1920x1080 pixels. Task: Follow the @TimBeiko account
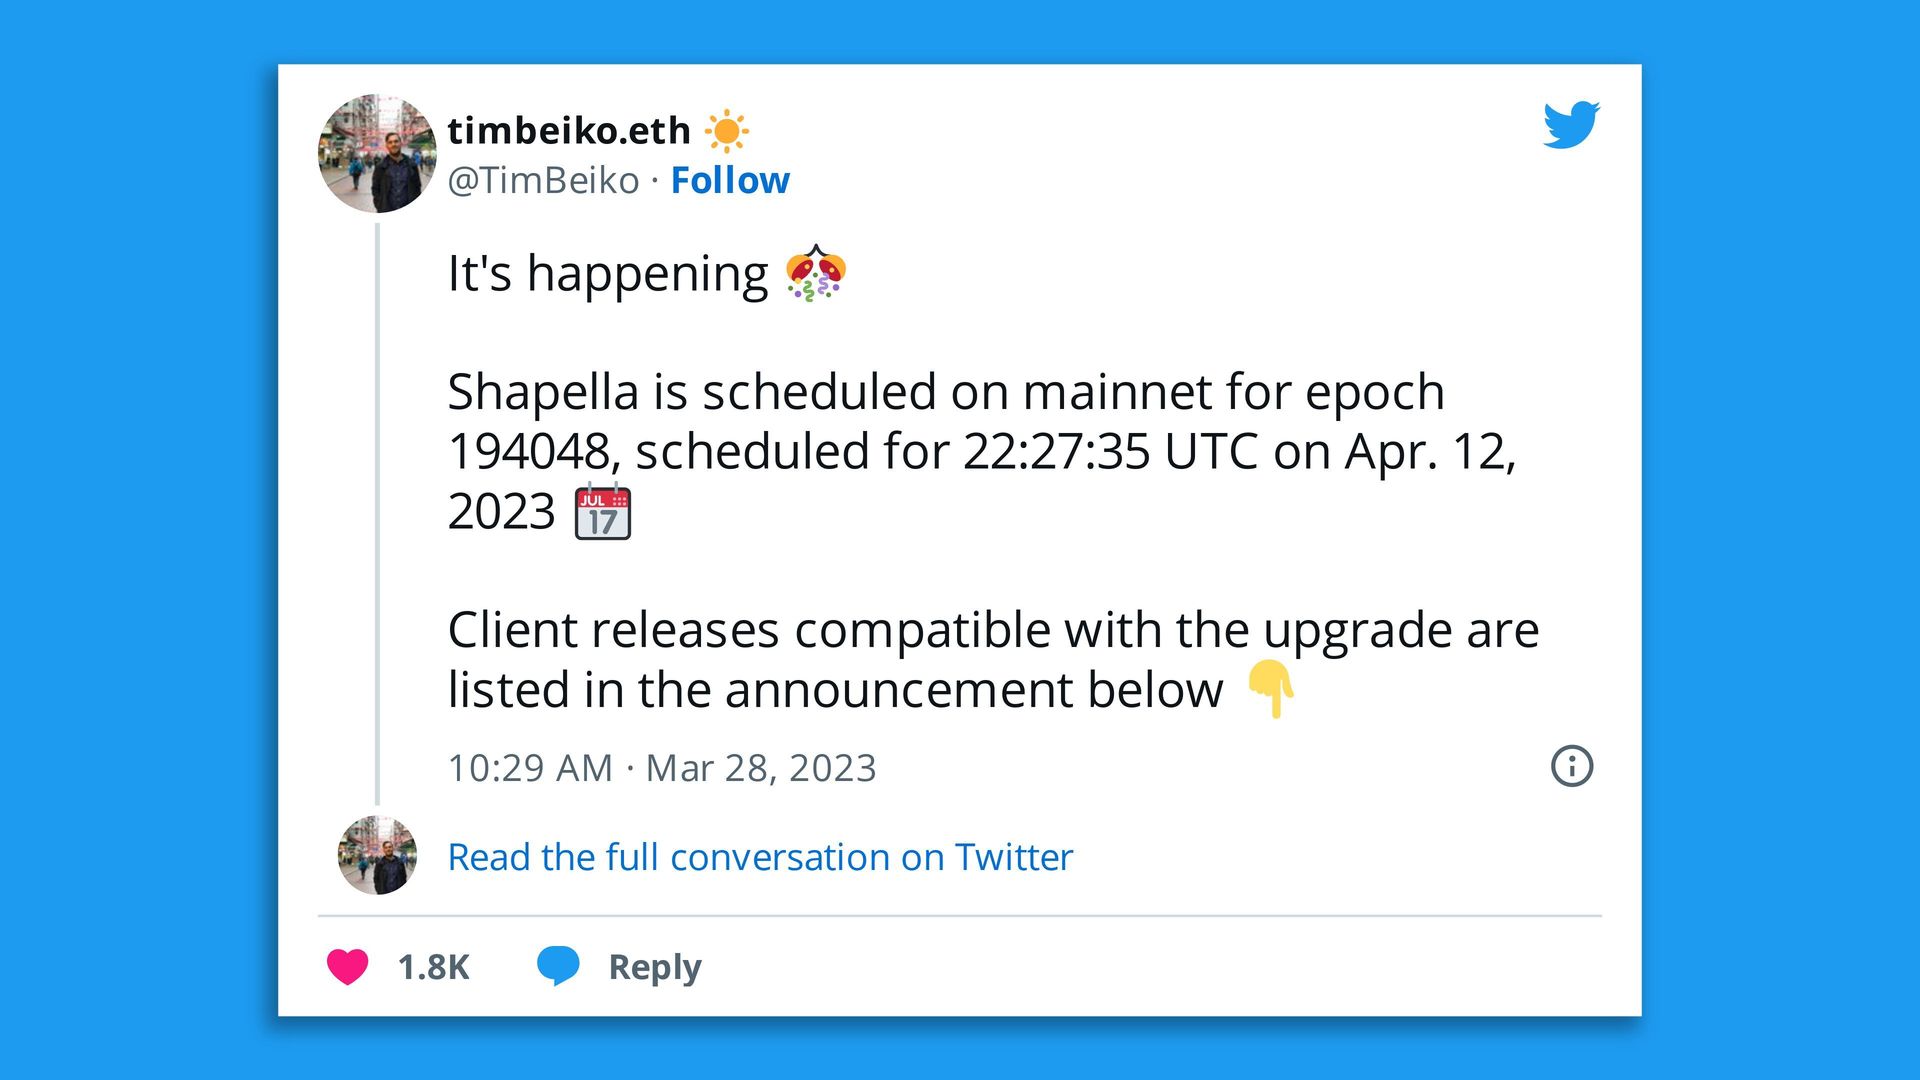click(x=730, y=180)
